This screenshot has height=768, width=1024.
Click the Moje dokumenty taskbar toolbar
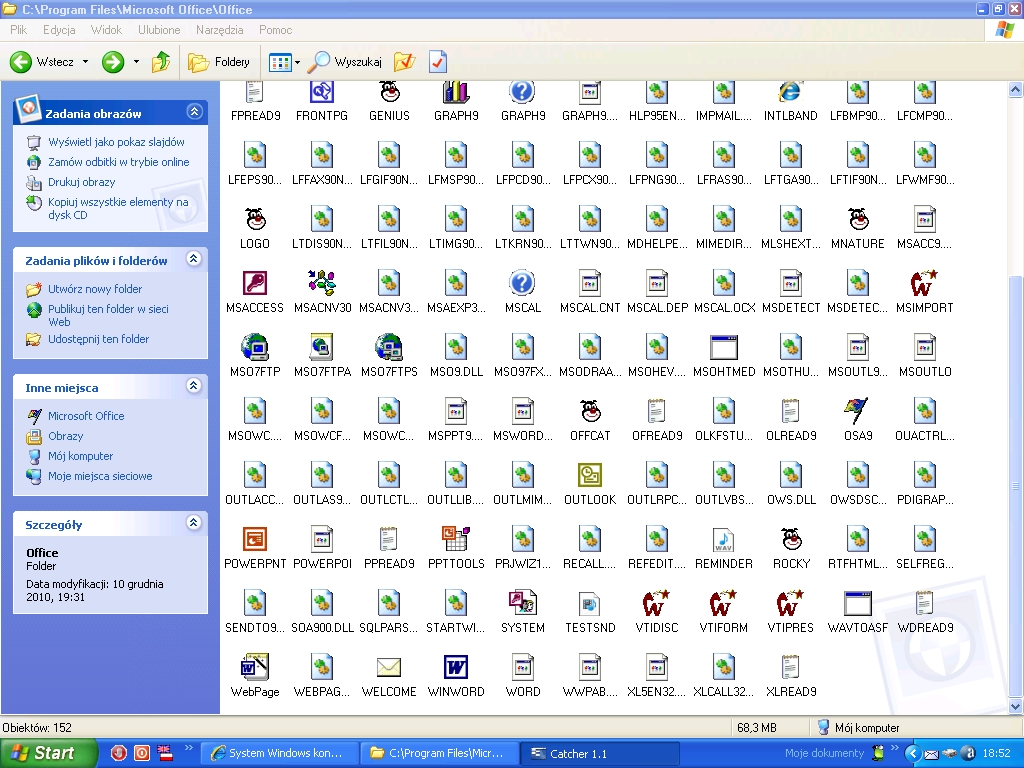[x=824, y=753]
